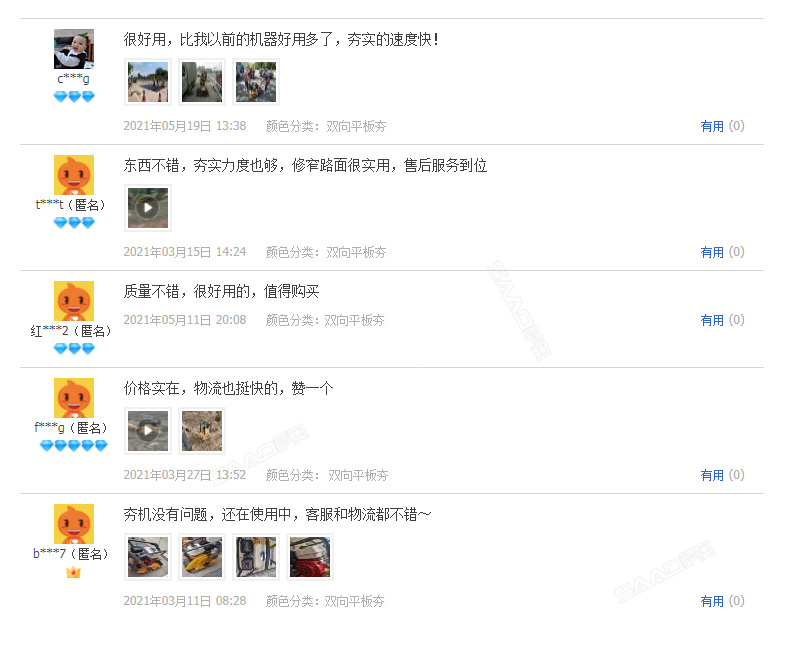Click c***g's baby photo avatar
Screen dimensions: 790x660
[x=74, y=49]
